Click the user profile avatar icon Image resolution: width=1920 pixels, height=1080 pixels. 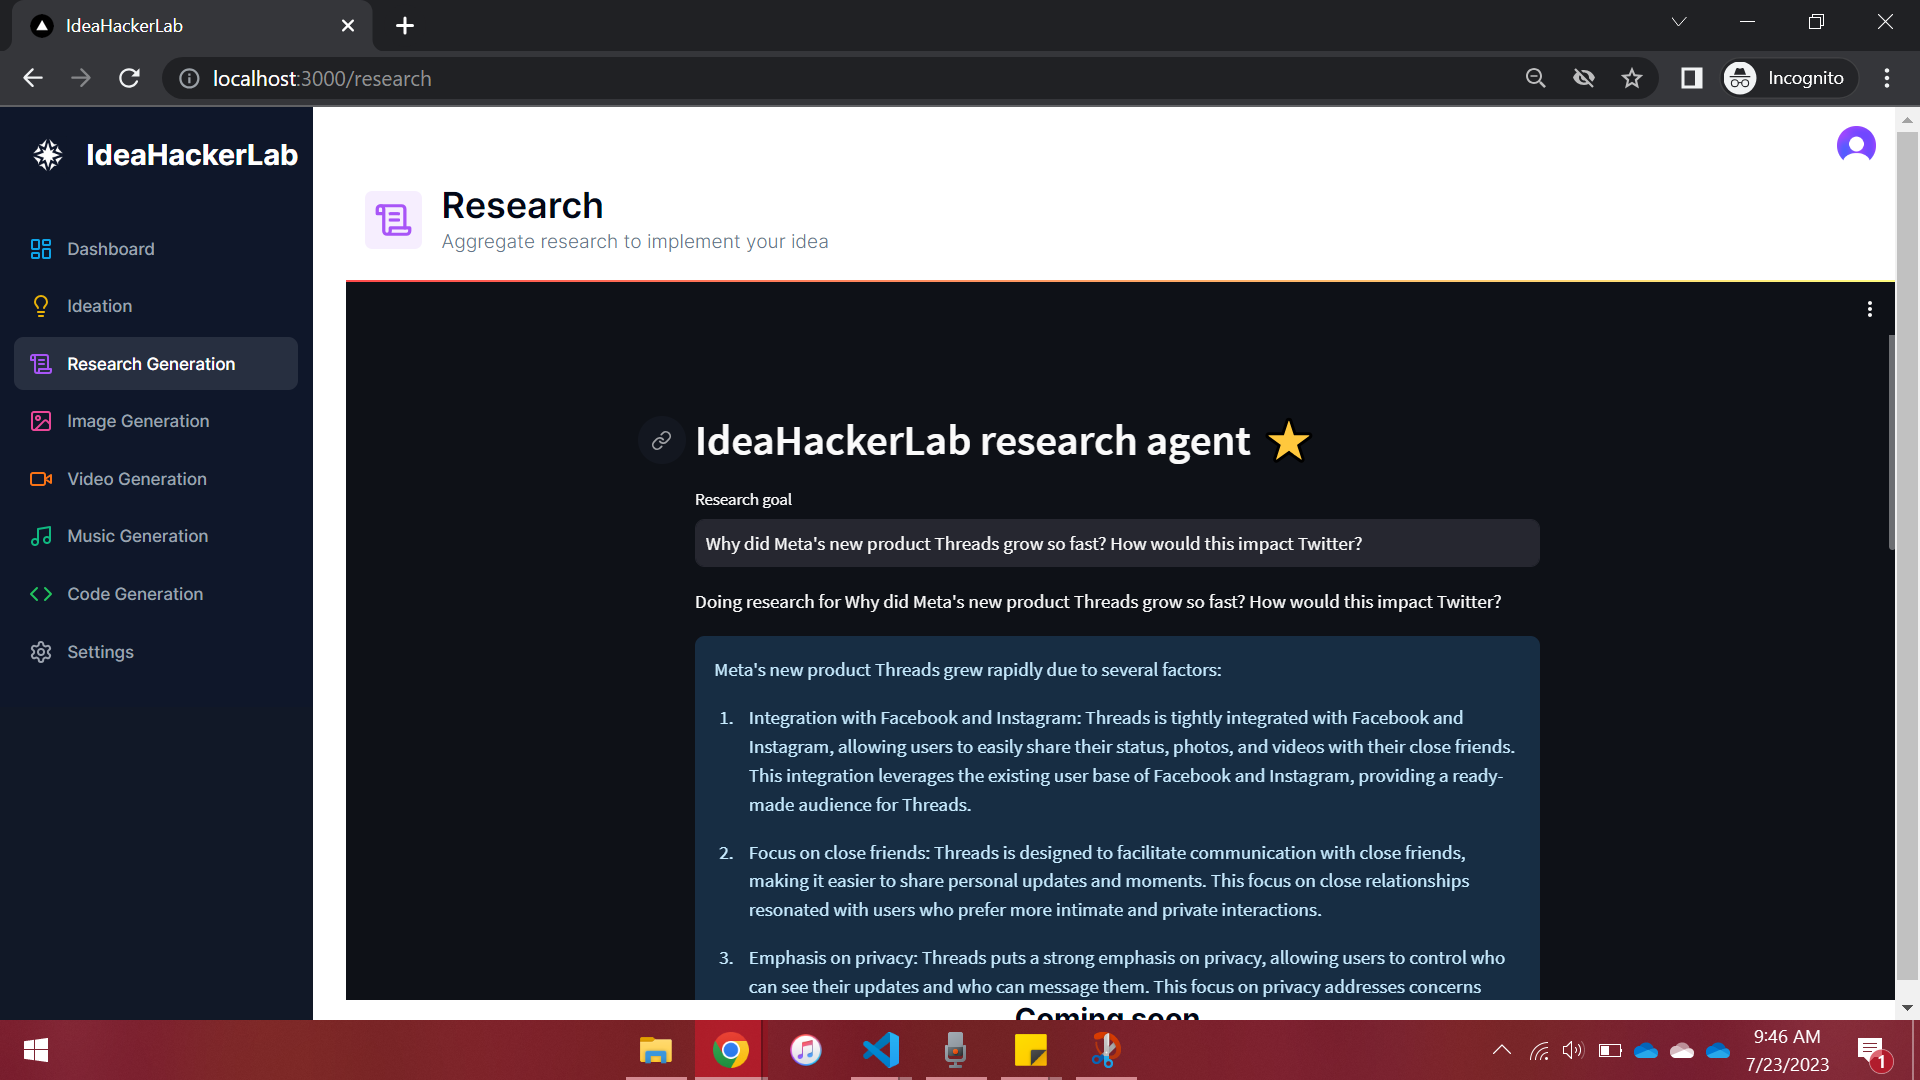1855,145
